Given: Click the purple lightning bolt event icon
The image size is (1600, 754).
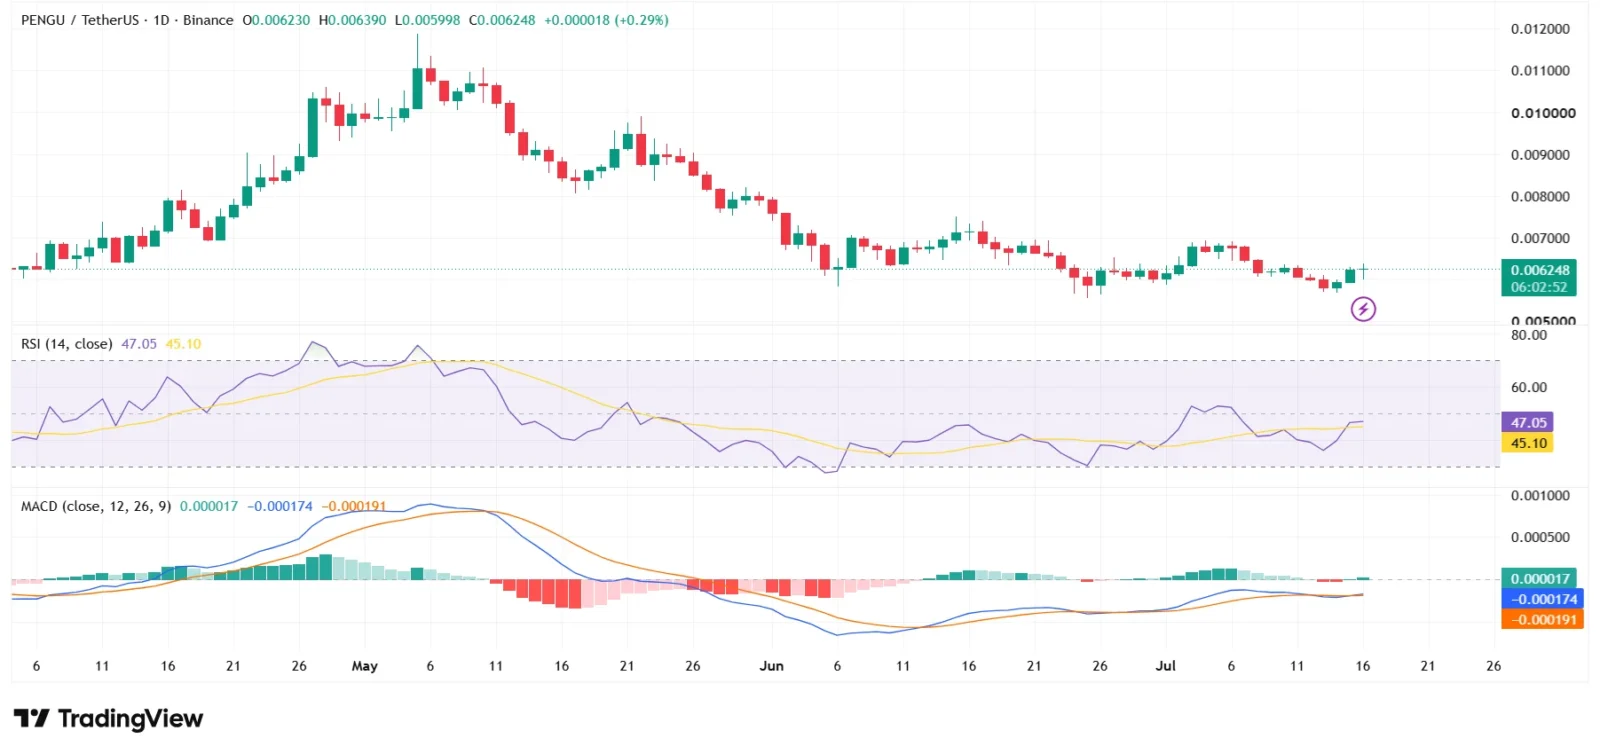Looking at the screenshot, I should pyautogui.click(x=1363, y=309).
